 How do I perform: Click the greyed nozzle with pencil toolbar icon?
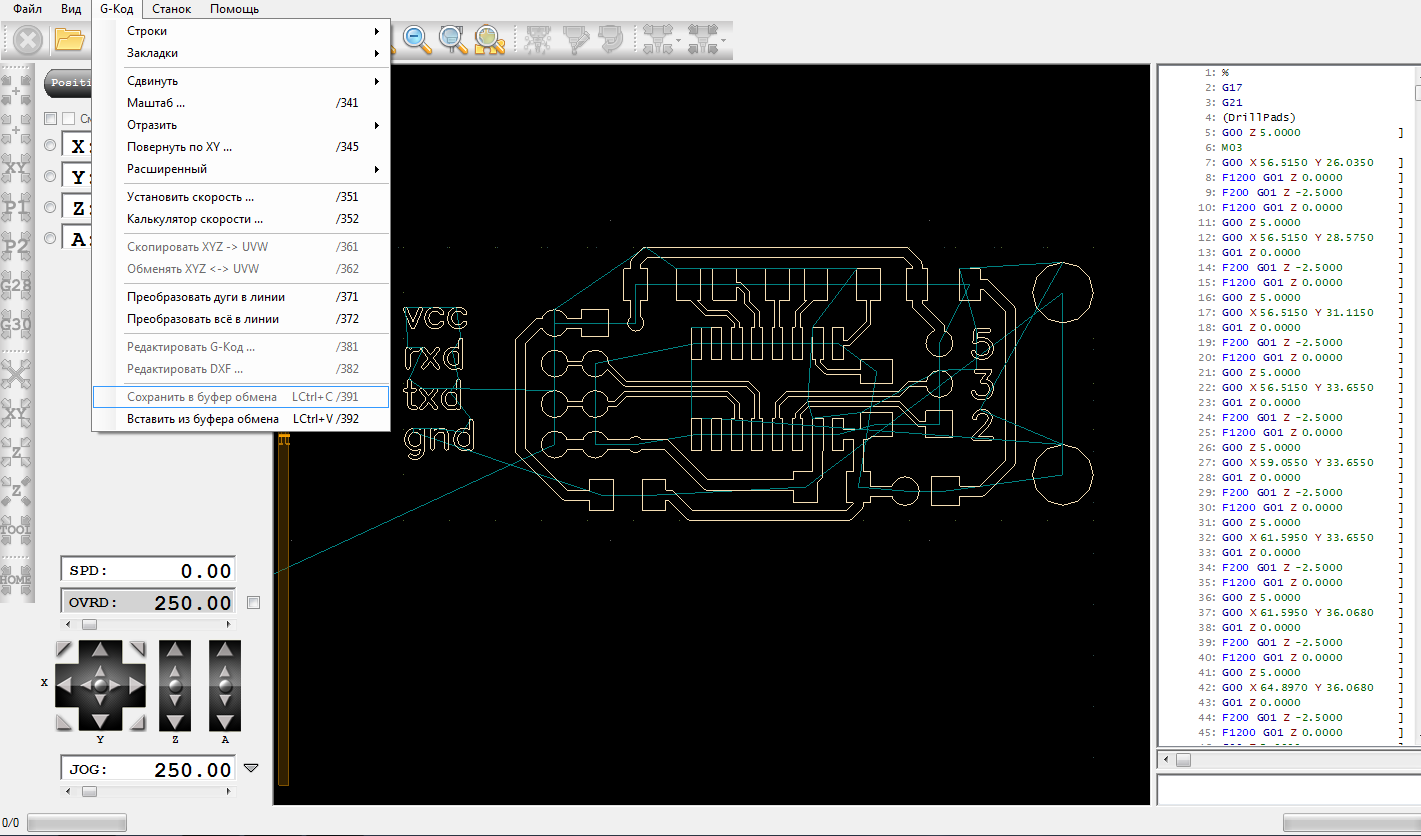coord(575,39)
